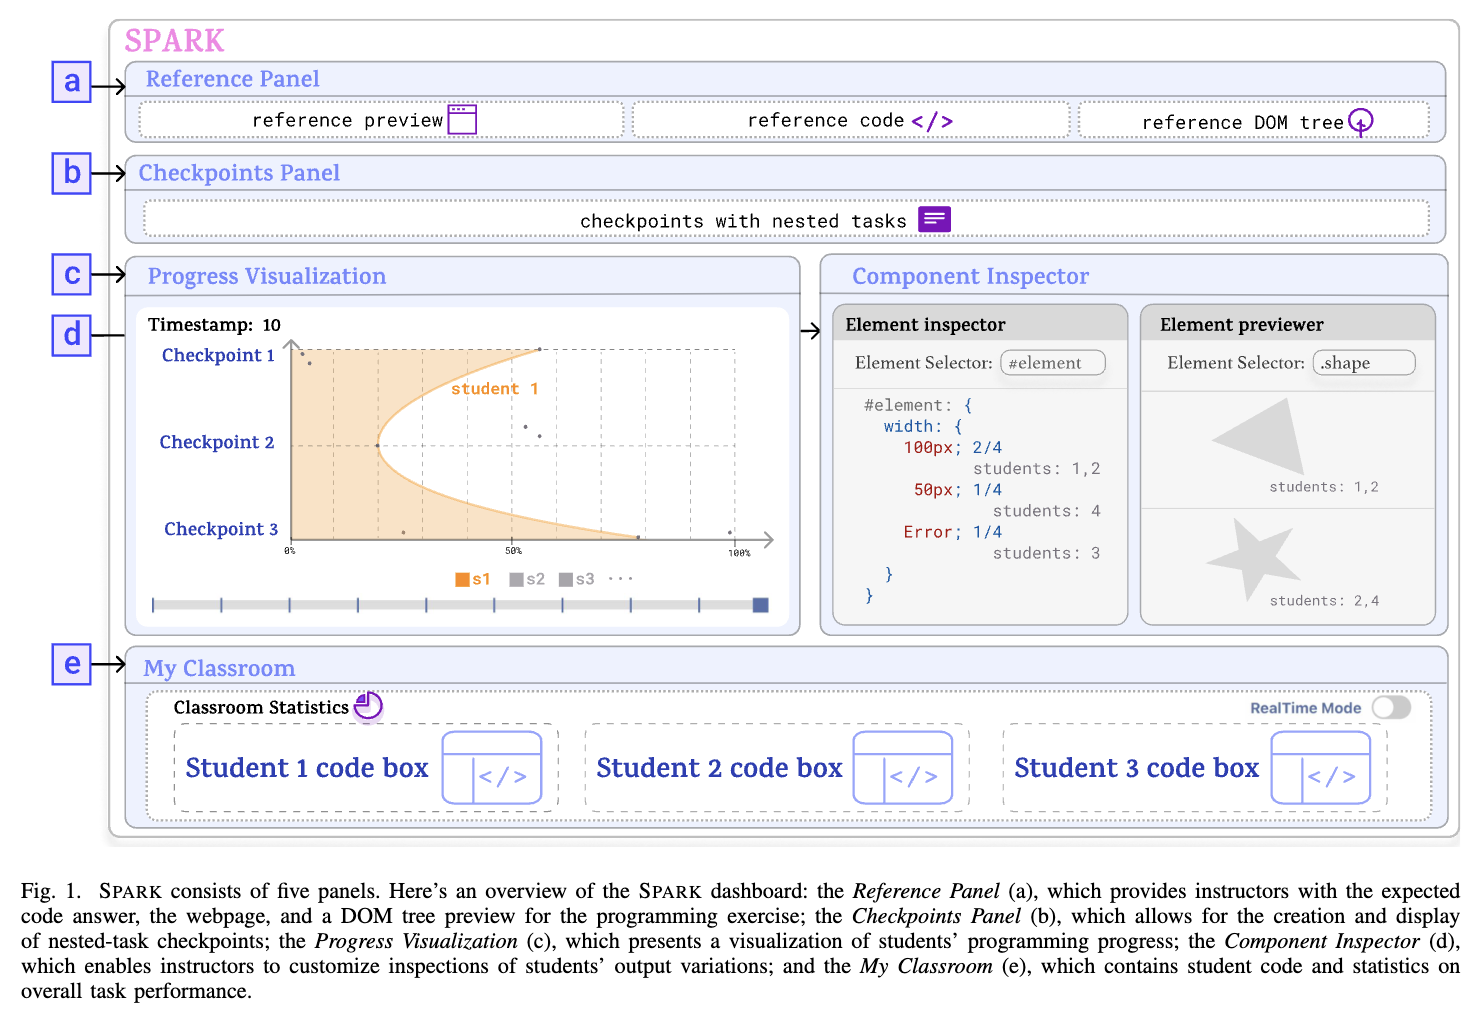Click the purple checkpoints nested tasks icon
The height and width of the screenshot is (1018, 1478).
pyautogui.click(x=934, y=219)
